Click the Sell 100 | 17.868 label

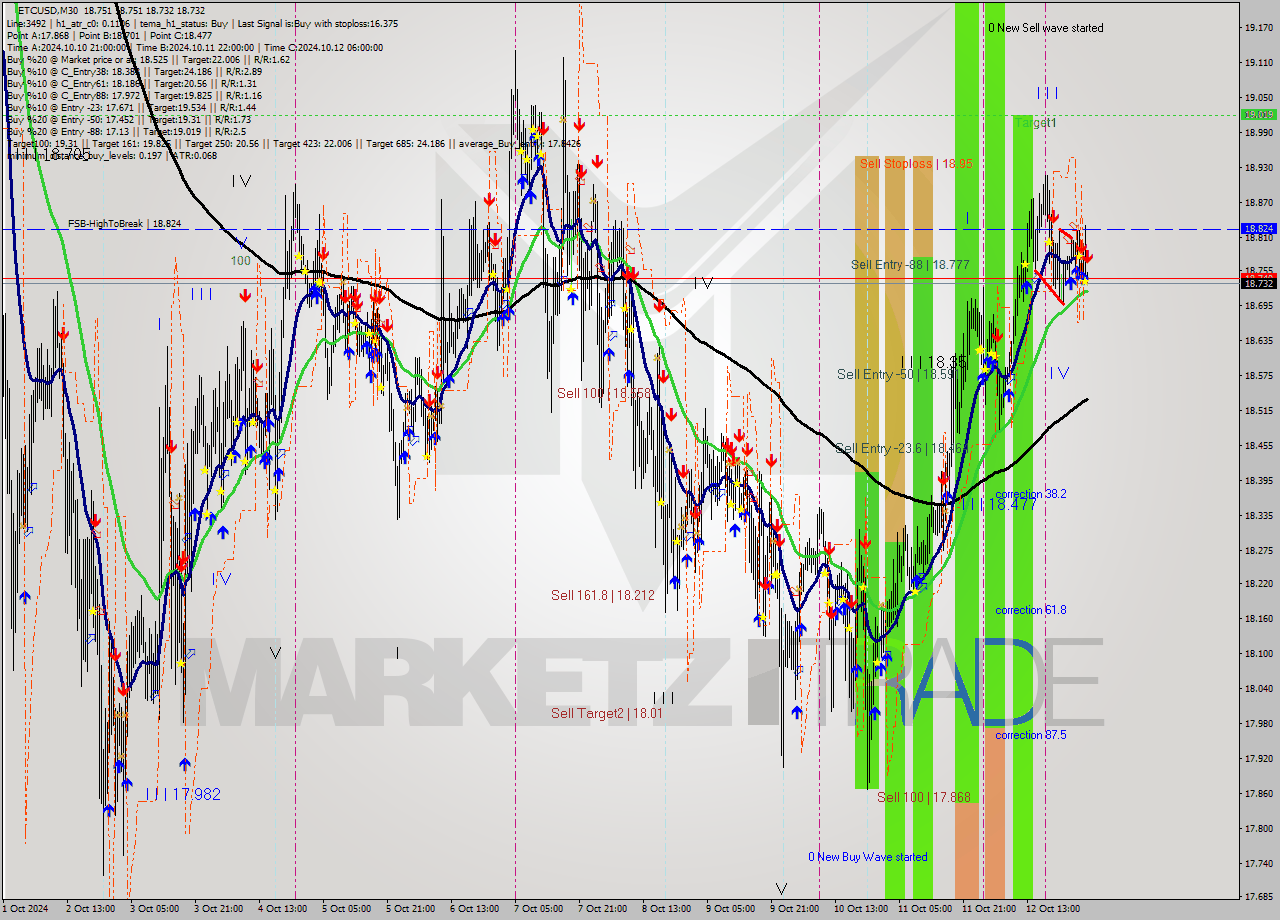[924, 797]
